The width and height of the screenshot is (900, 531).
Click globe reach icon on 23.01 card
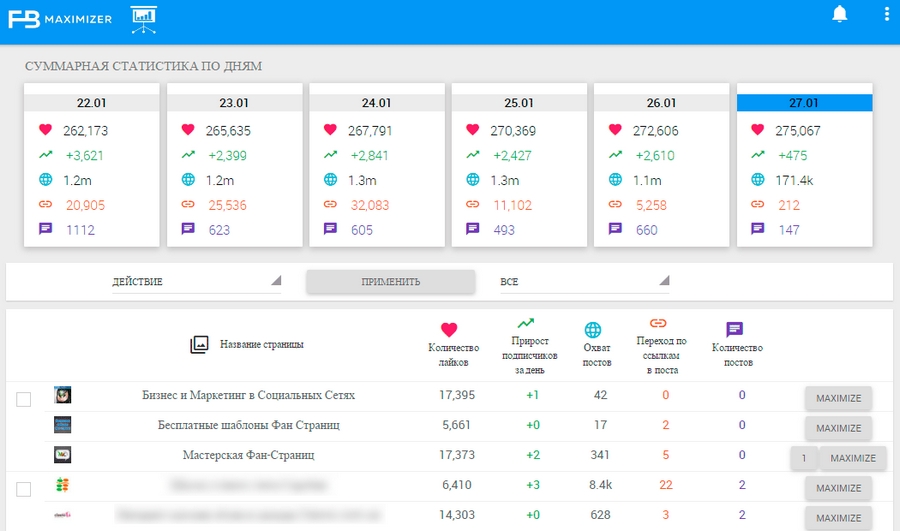pyautogui.click(x=188, y=180)
